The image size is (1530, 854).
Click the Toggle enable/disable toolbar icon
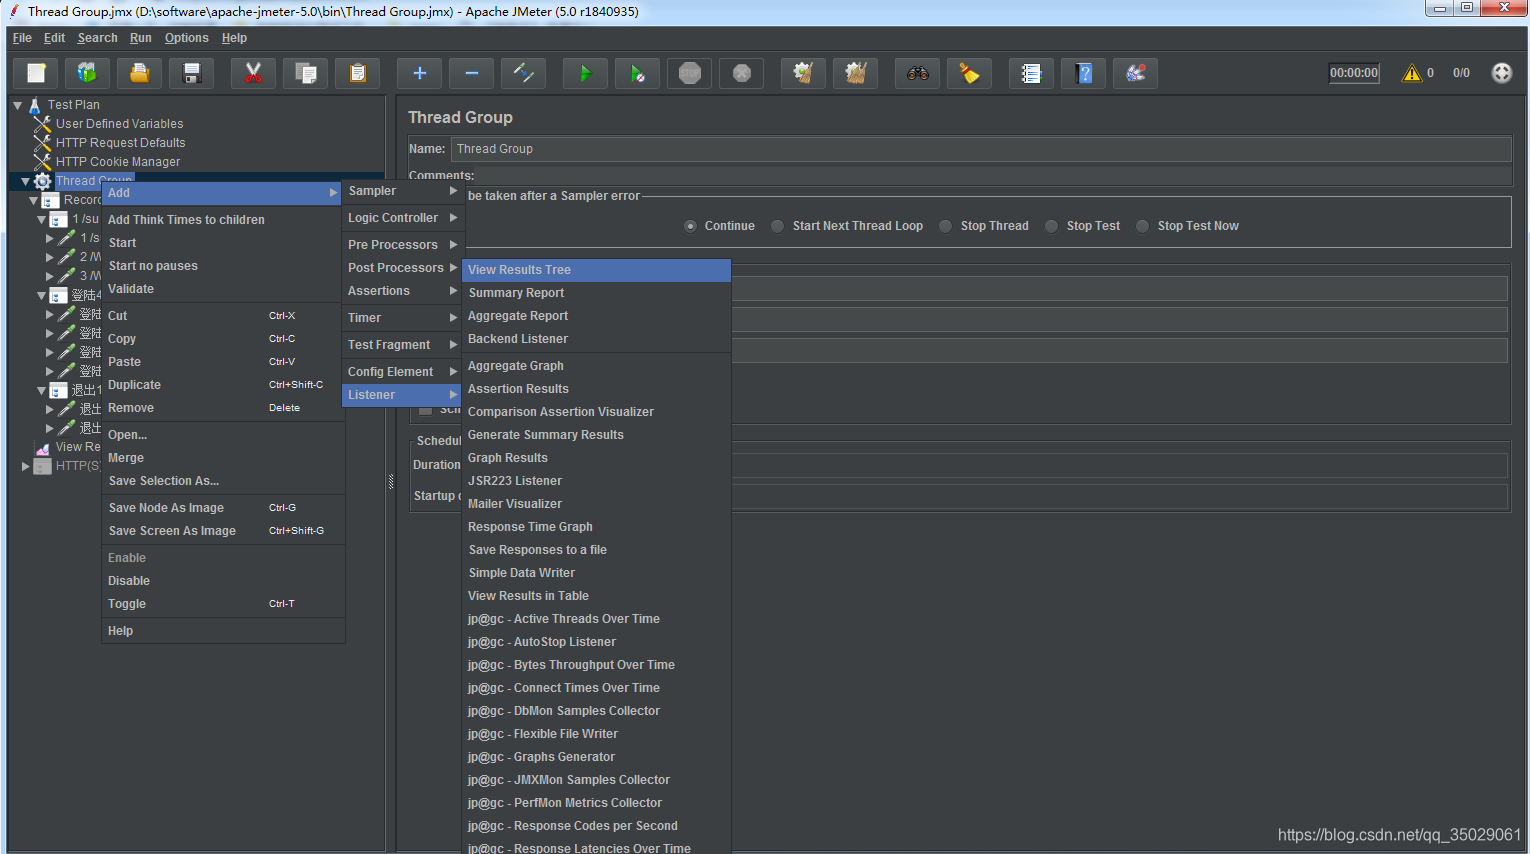pyautogui.click(x=523, y=73)
